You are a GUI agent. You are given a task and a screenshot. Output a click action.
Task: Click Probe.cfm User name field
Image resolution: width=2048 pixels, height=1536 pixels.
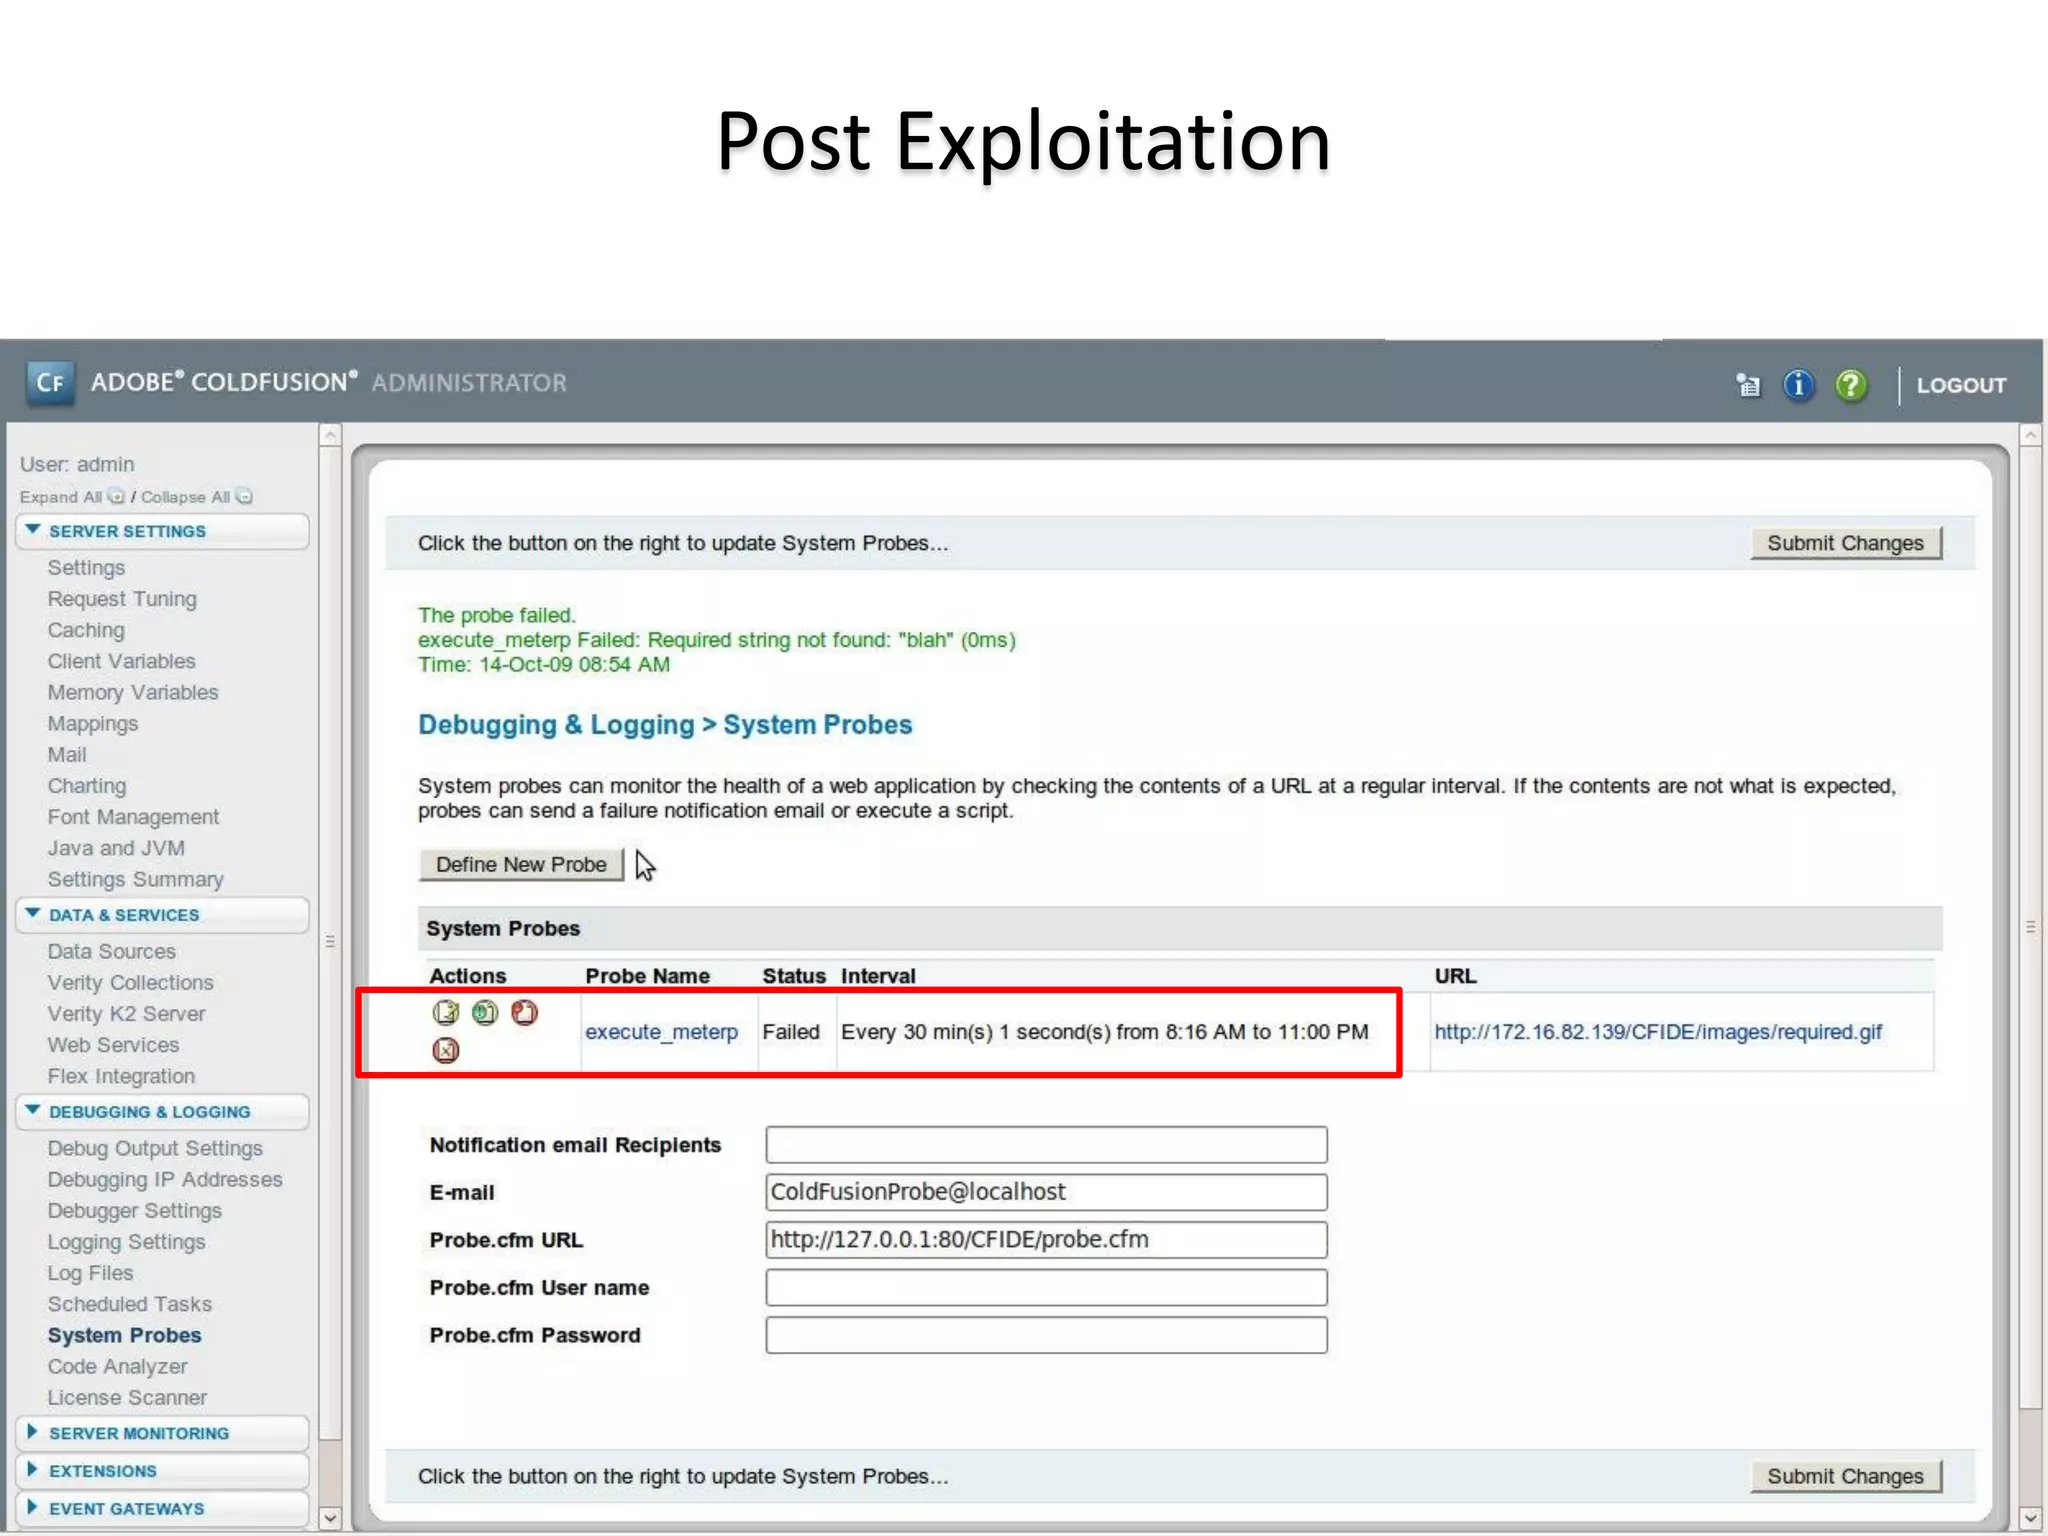tap(1046, 1288)
